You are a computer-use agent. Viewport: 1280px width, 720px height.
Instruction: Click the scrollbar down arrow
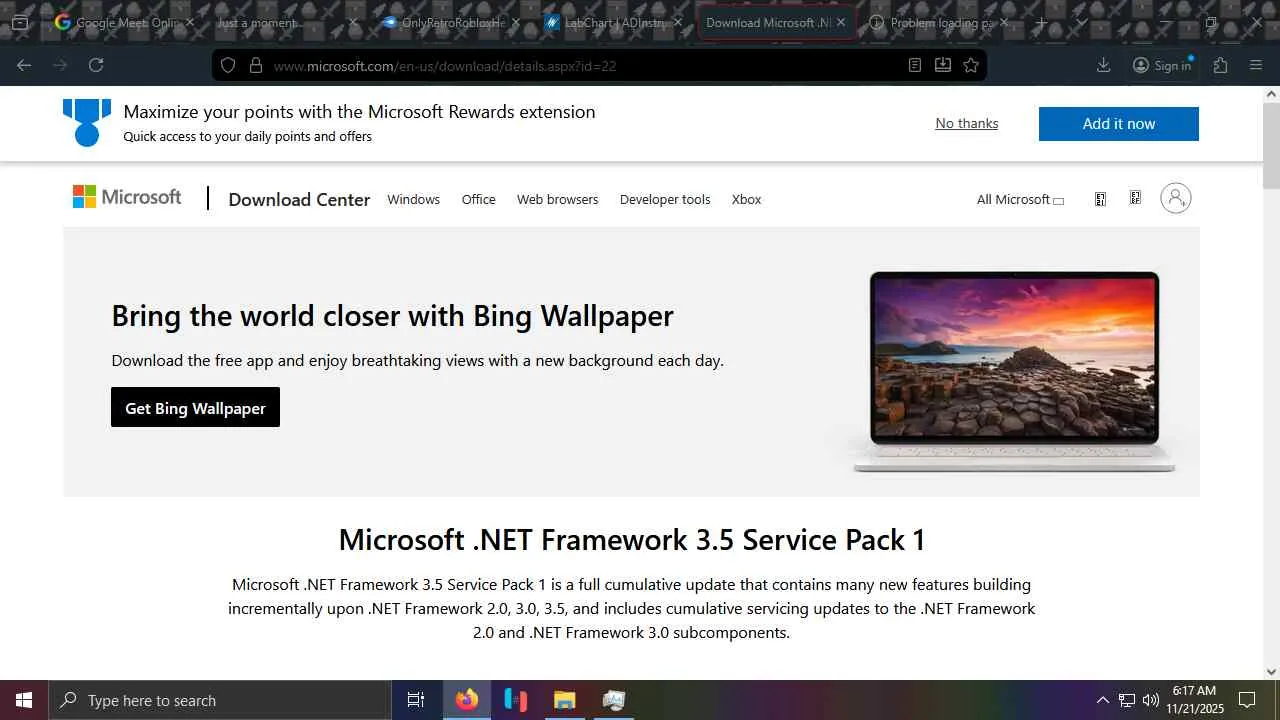pyautogui.click(x=1272, y=672)
